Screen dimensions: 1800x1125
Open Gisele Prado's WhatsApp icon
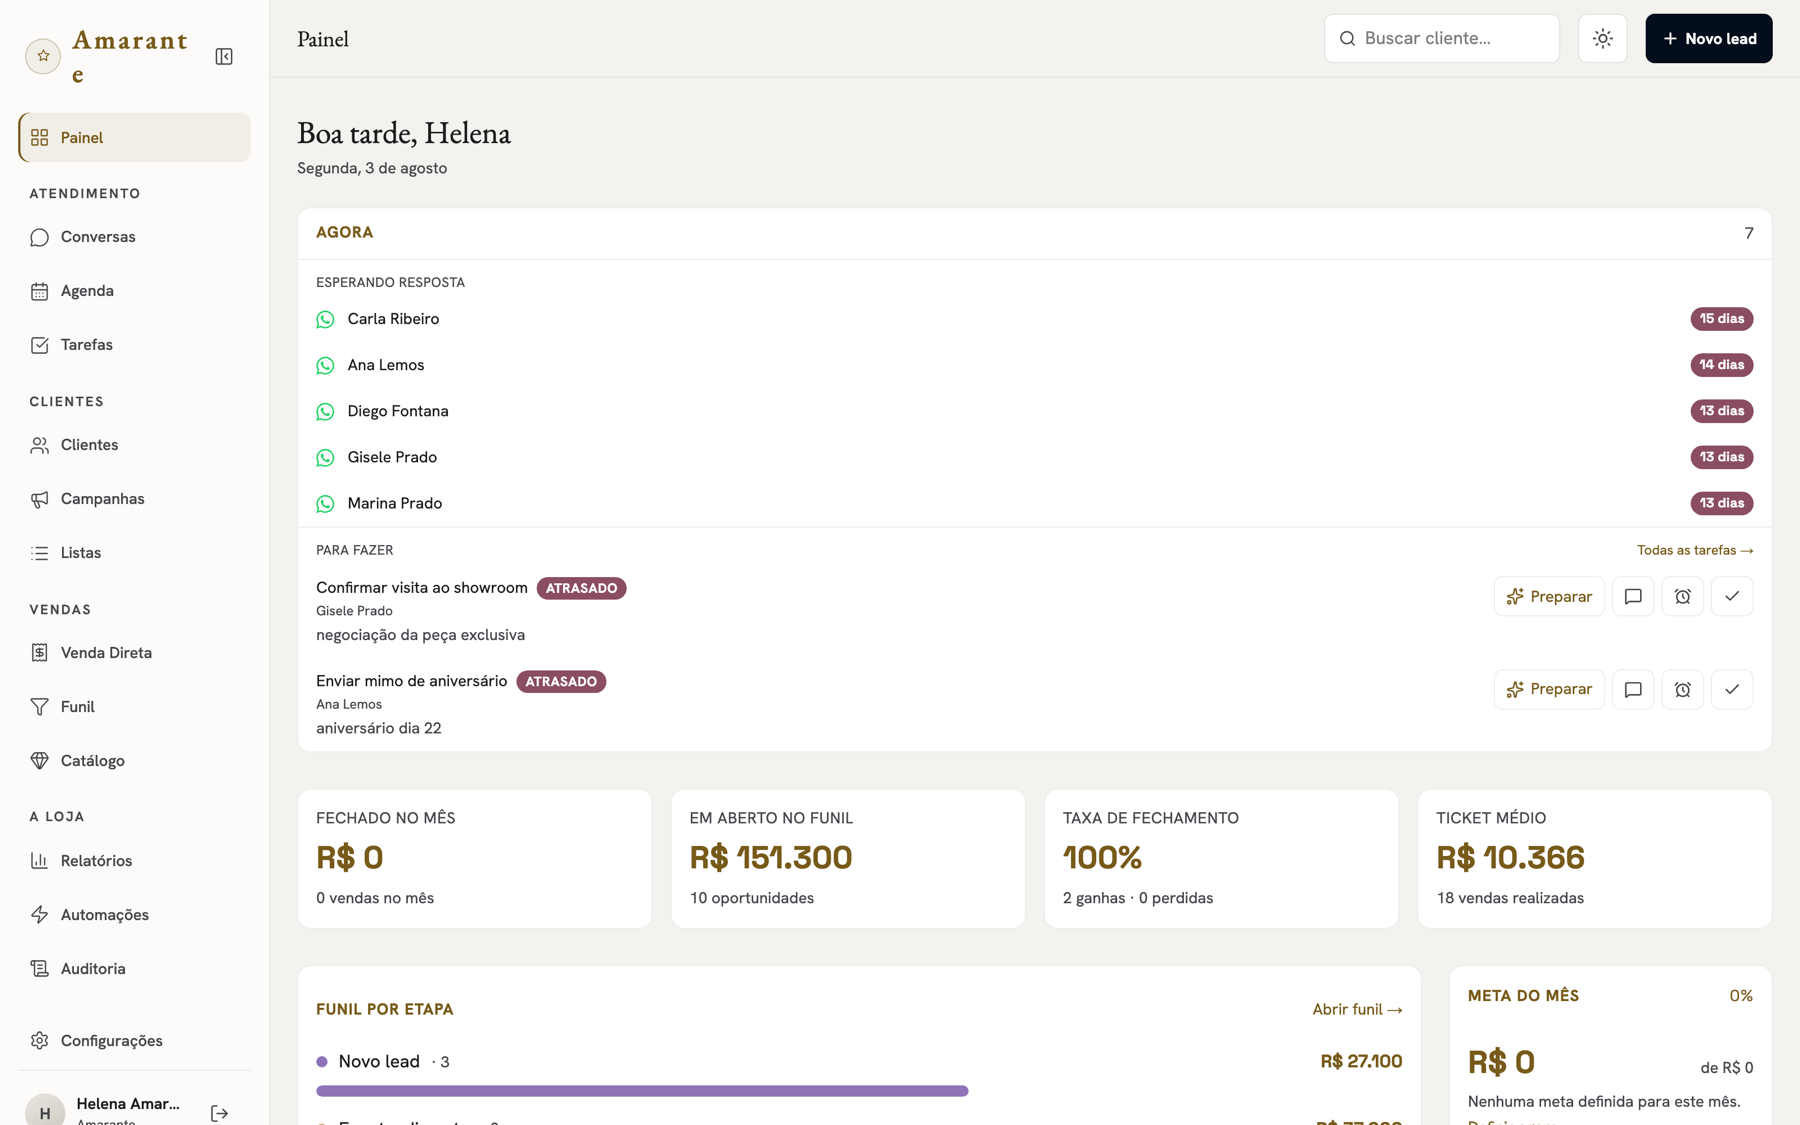(325, 458)
